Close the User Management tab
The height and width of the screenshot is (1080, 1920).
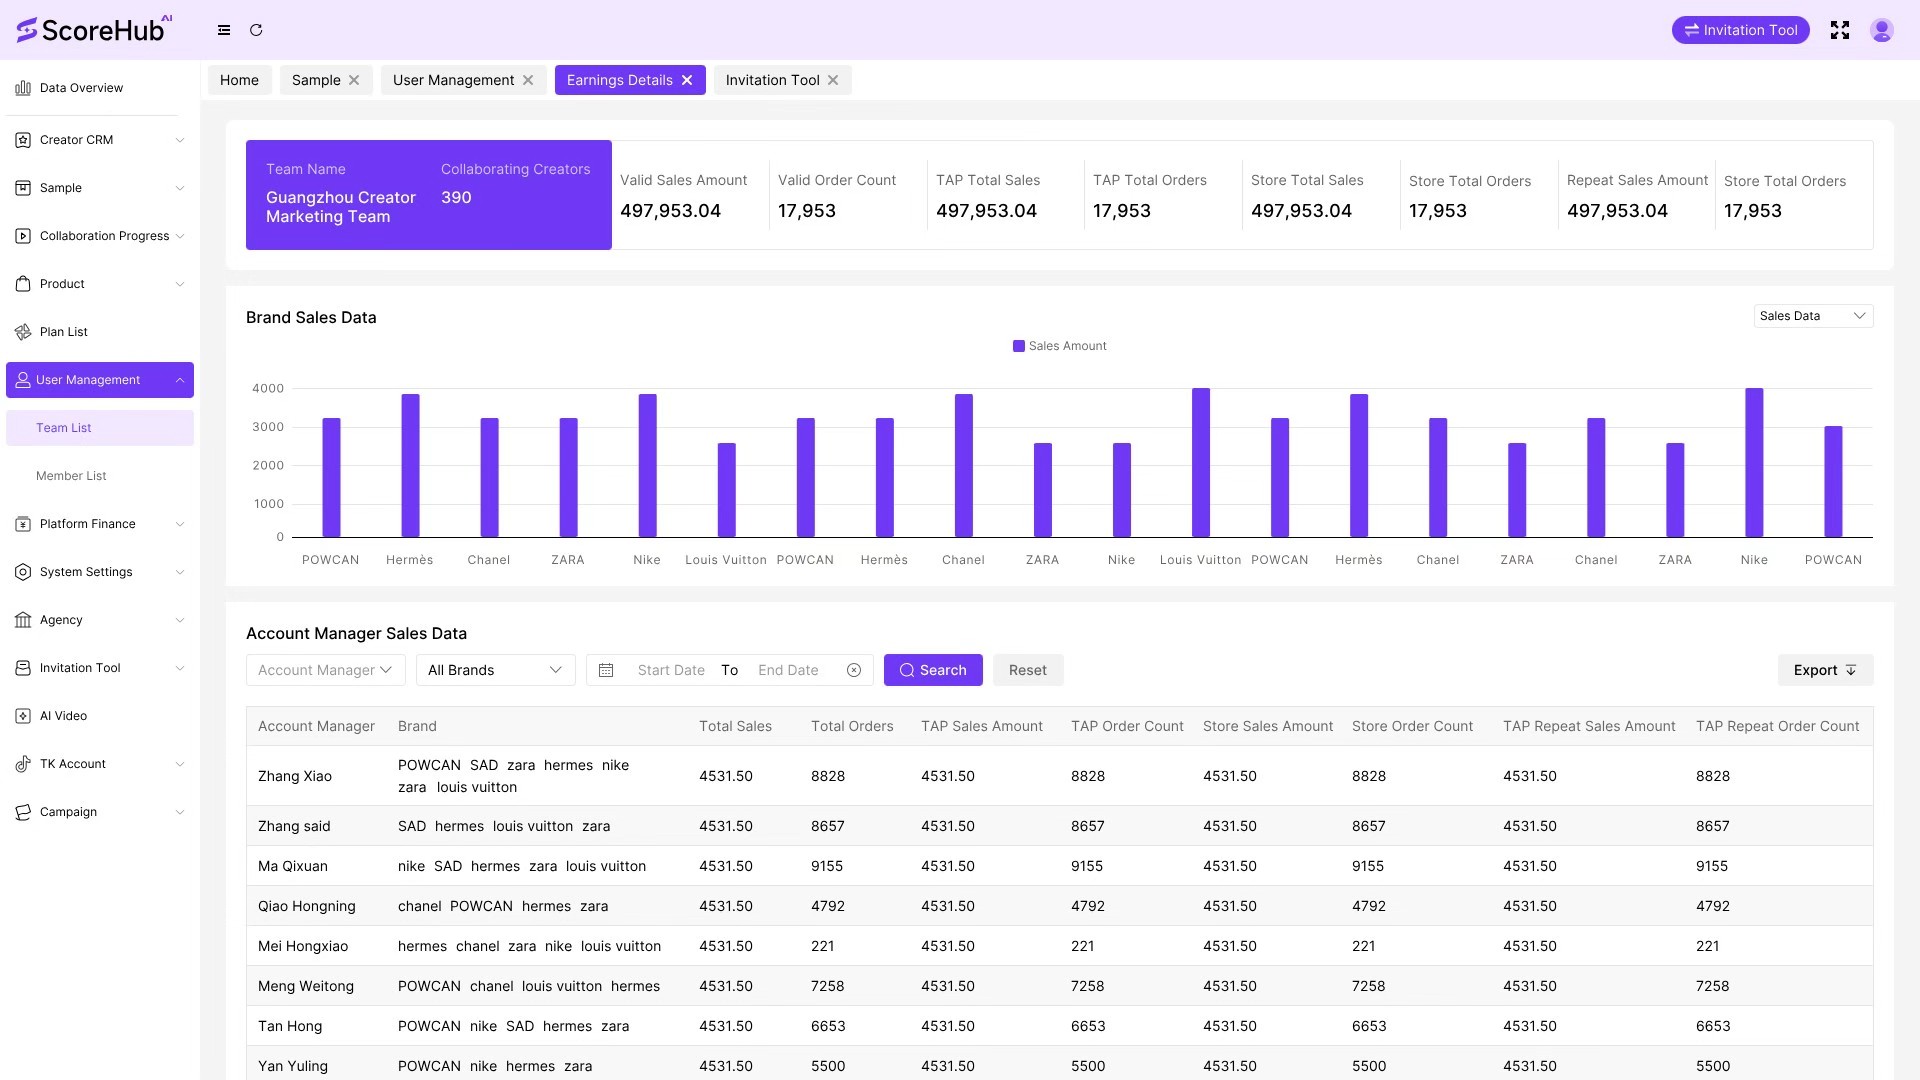coord(528,80)
